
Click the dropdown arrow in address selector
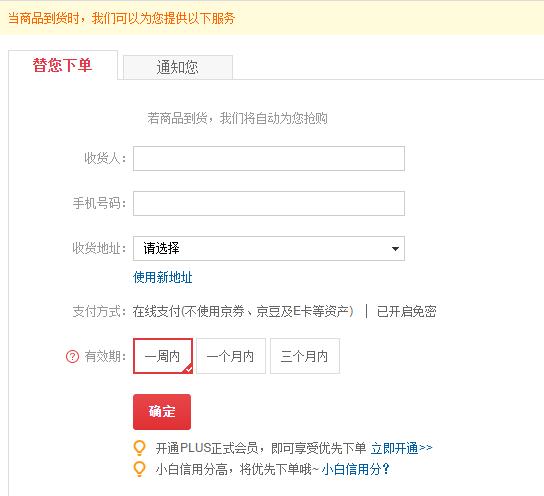click(395, 249)
